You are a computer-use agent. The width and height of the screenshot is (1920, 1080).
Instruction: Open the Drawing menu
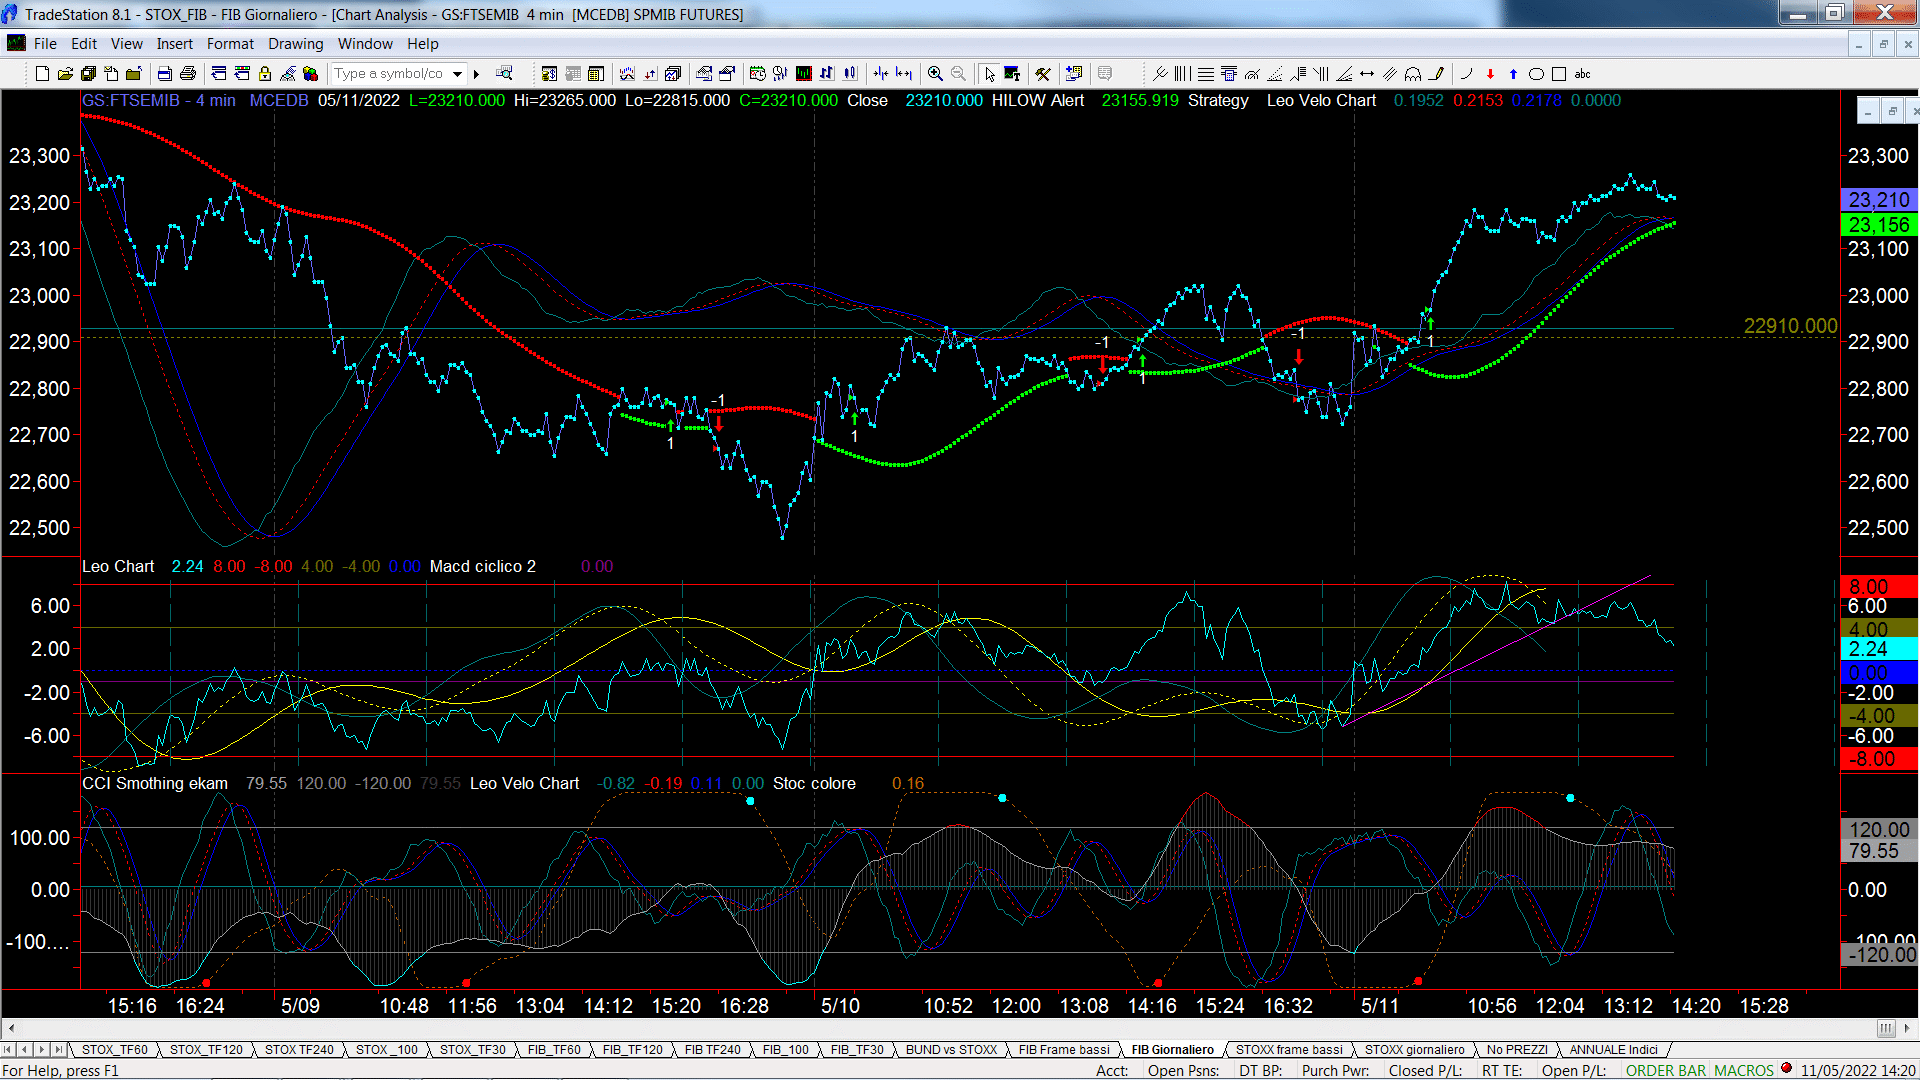pos(296,44)
